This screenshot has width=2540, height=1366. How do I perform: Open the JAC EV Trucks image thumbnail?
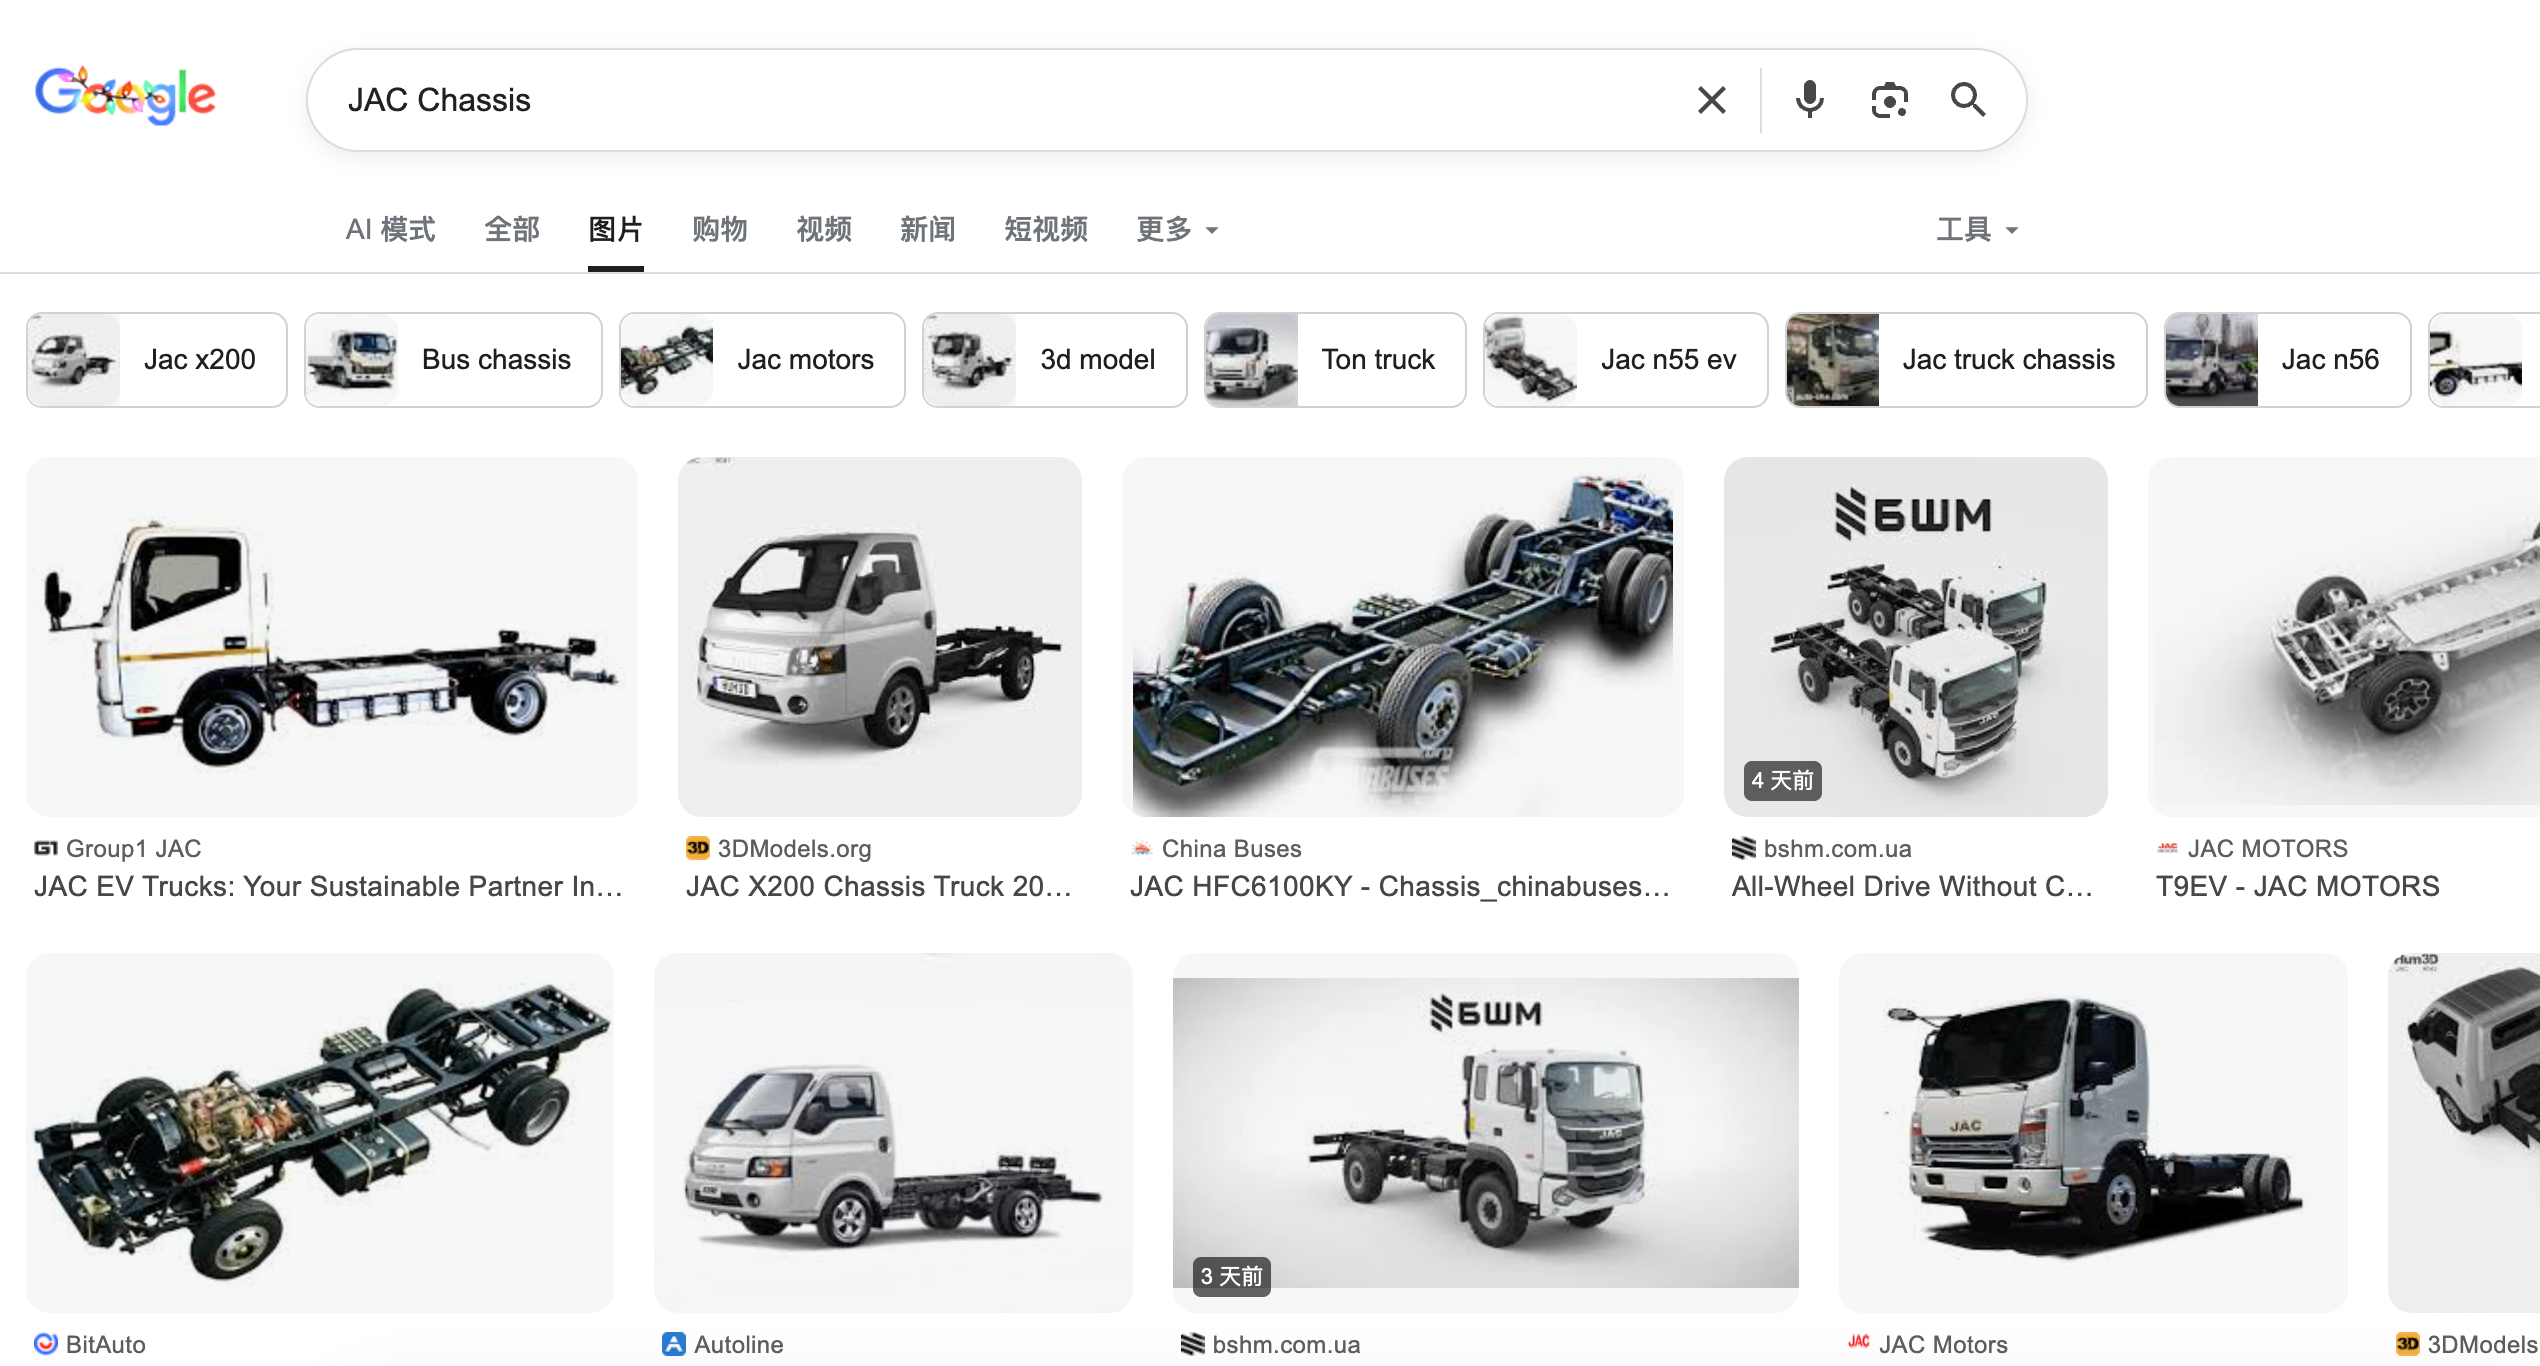pyautogui.click(x=332, y=637)
